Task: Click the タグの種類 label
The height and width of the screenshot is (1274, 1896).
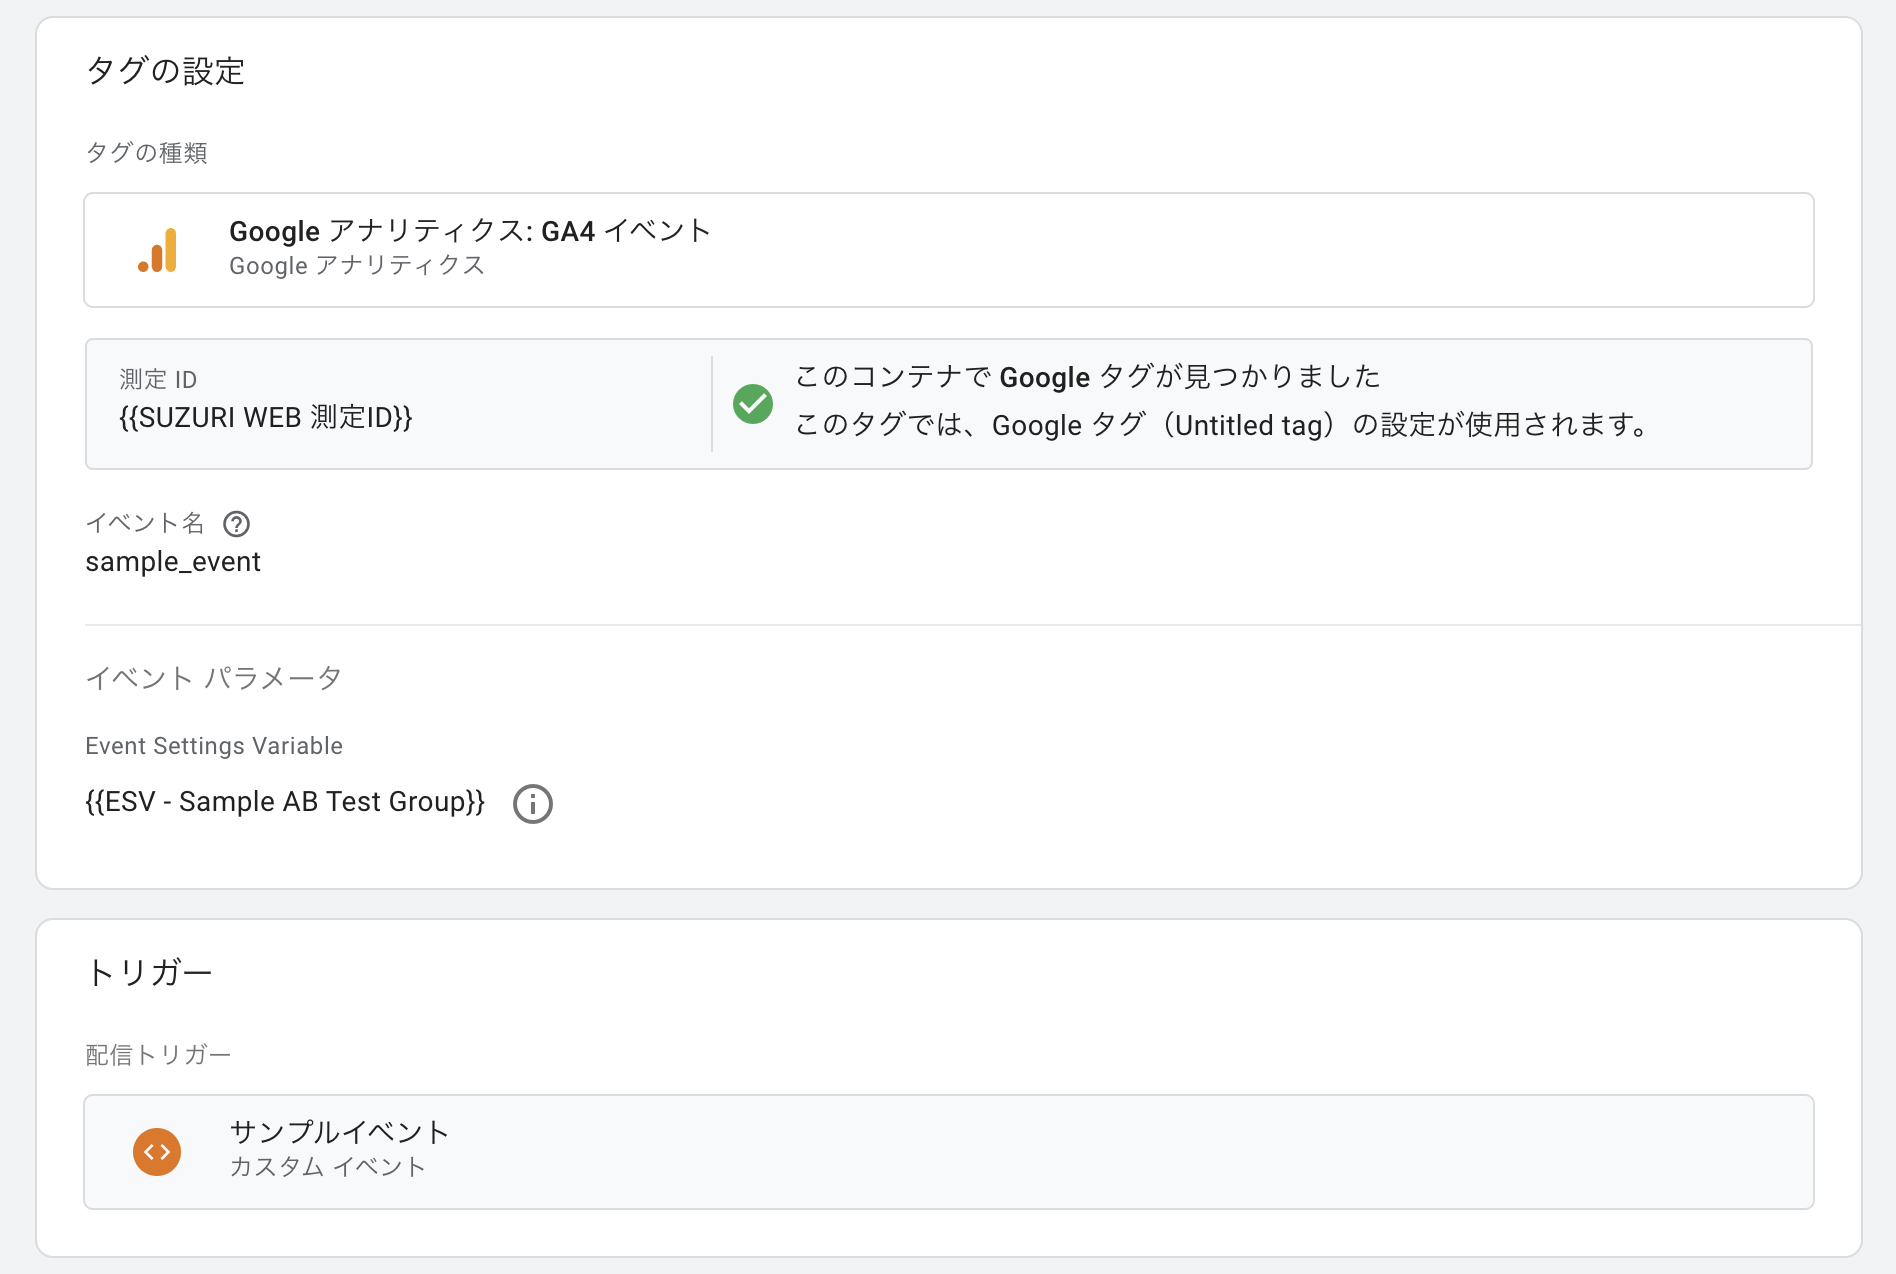Action: [146, 153]
